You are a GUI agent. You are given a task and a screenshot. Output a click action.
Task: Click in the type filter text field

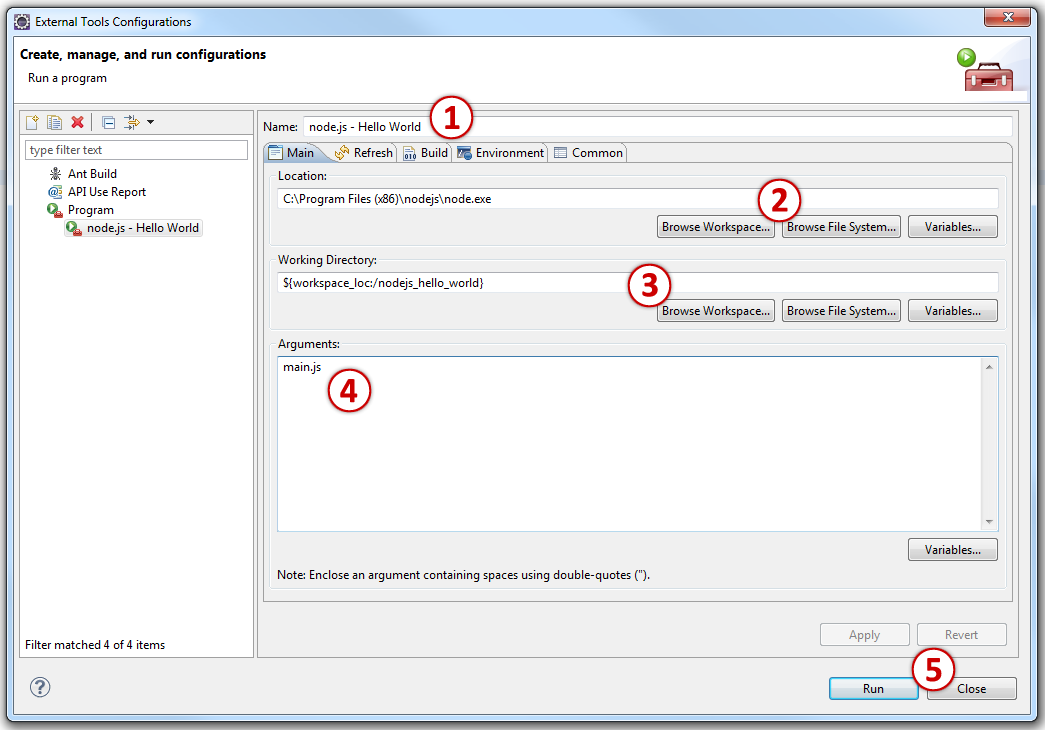pos(136,150)
